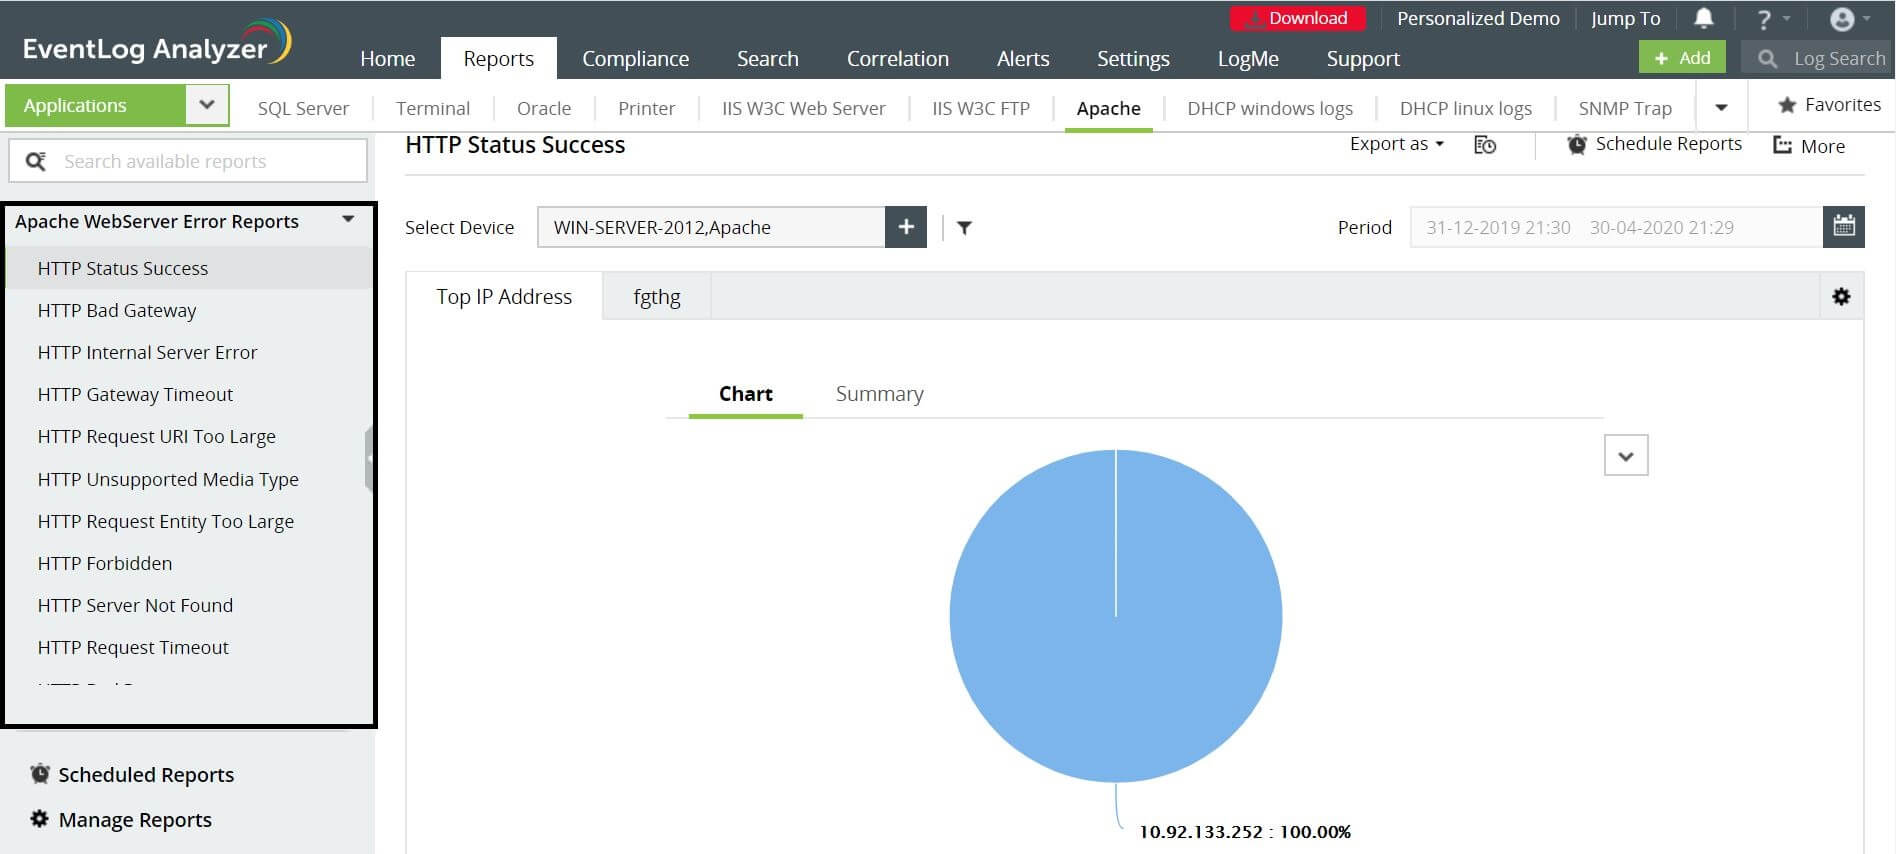This screenshot has width=1896, height=854.
Task: Open the Alerts tab
Action: (1023, 58)
